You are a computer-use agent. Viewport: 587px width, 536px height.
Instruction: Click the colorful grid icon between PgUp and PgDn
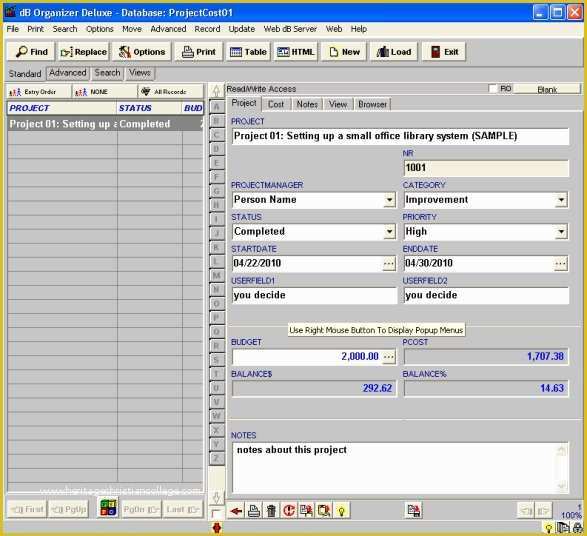[x=108, y=508]
